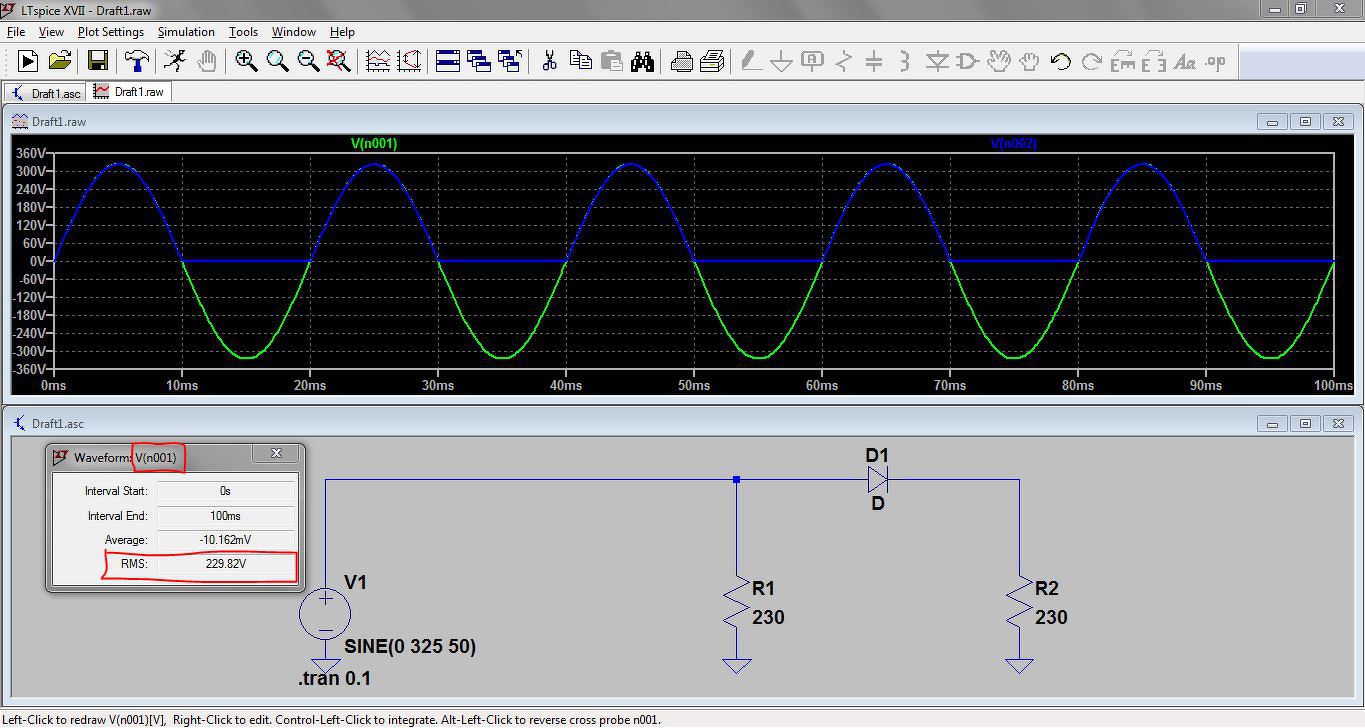Open the Window menu

(293, 32)
